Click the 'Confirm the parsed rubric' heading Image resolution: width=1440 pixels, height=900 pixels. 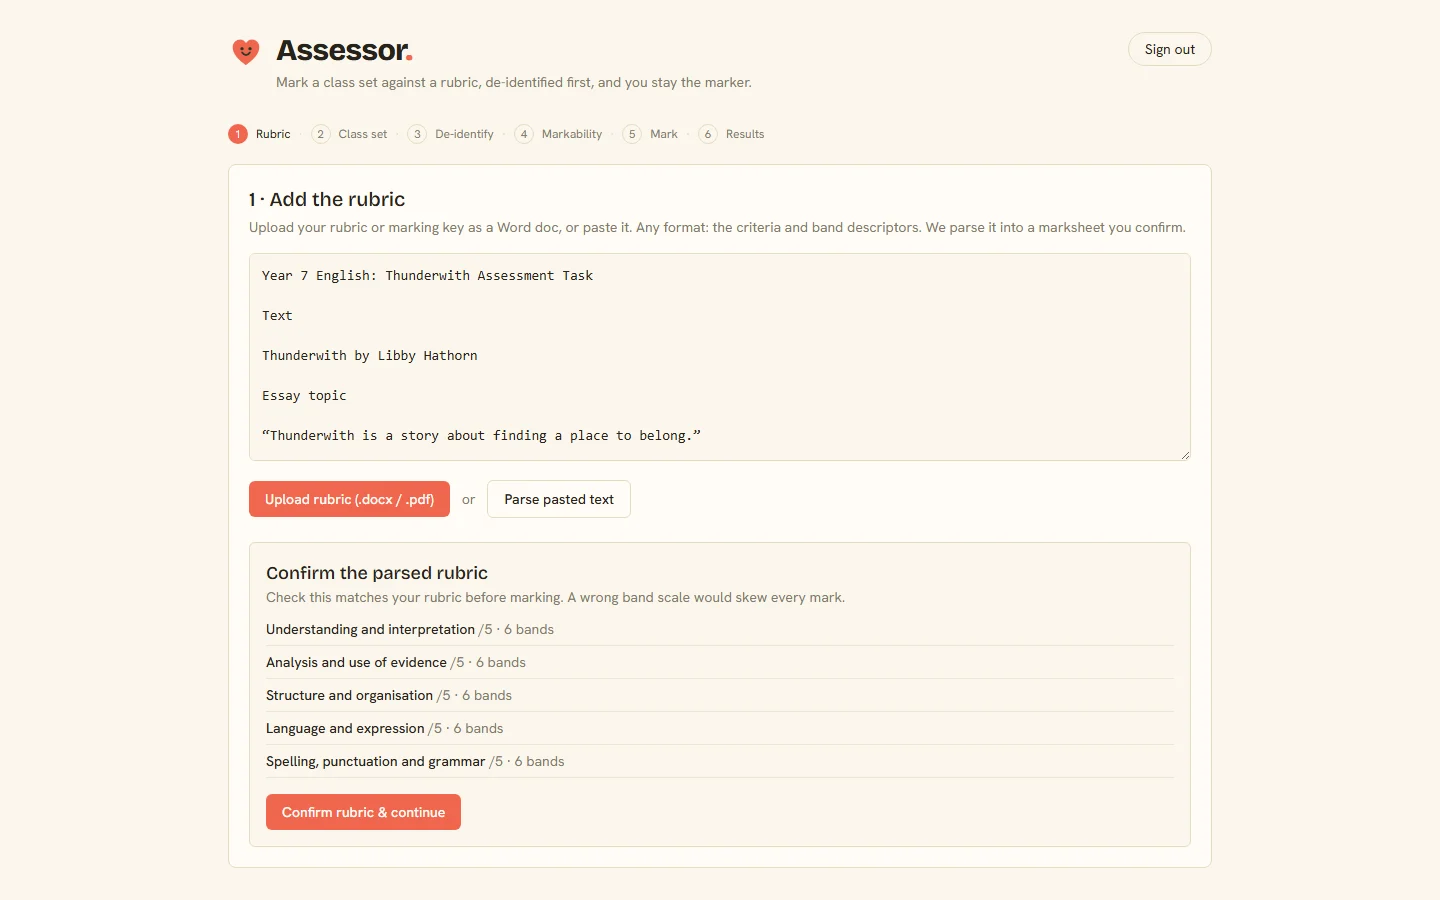click(377, 573)
